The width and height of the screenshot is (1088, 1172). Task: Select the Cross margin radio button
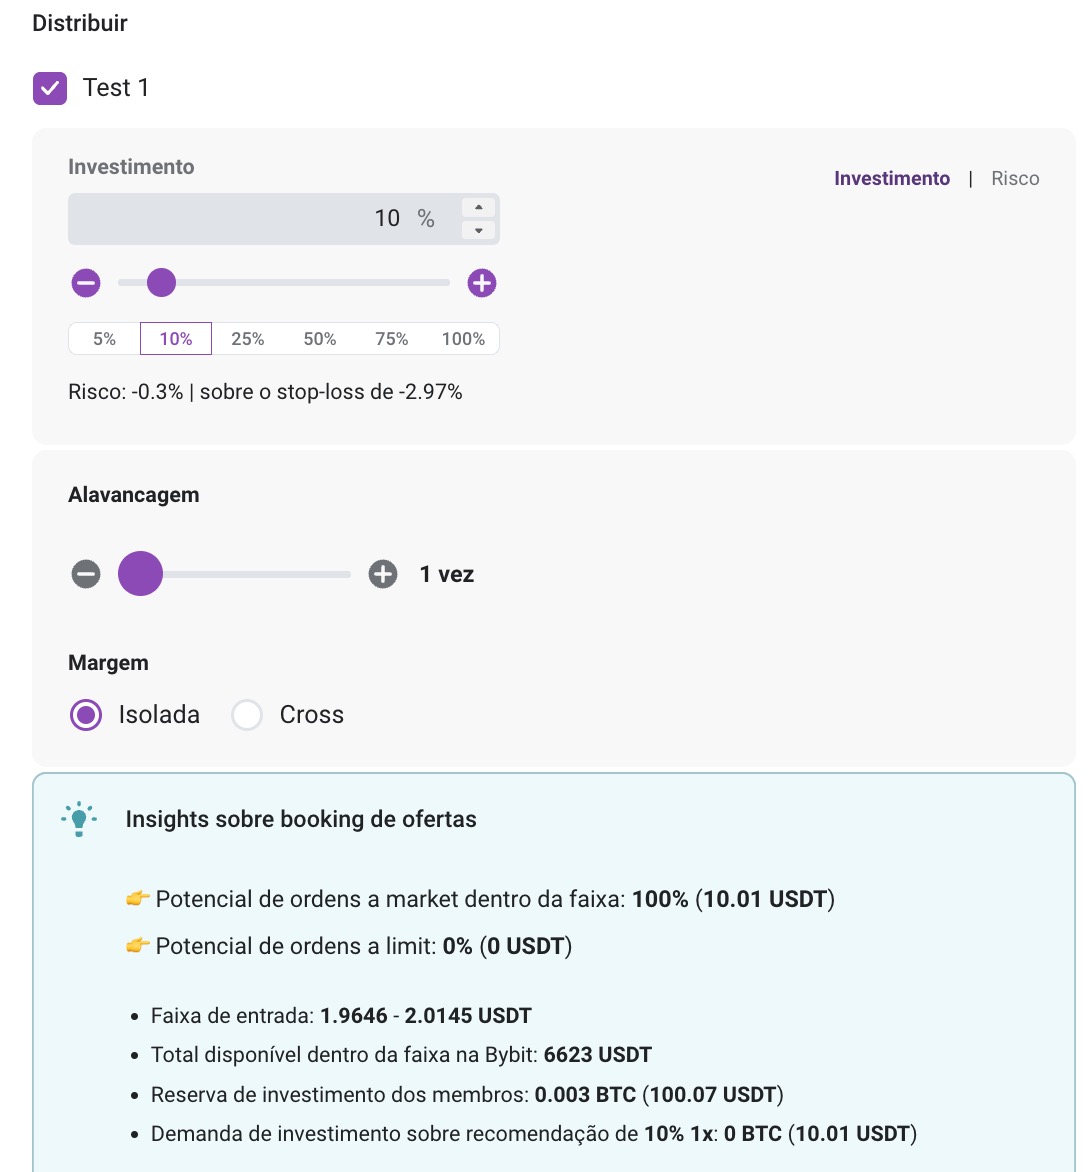(247, 715)
